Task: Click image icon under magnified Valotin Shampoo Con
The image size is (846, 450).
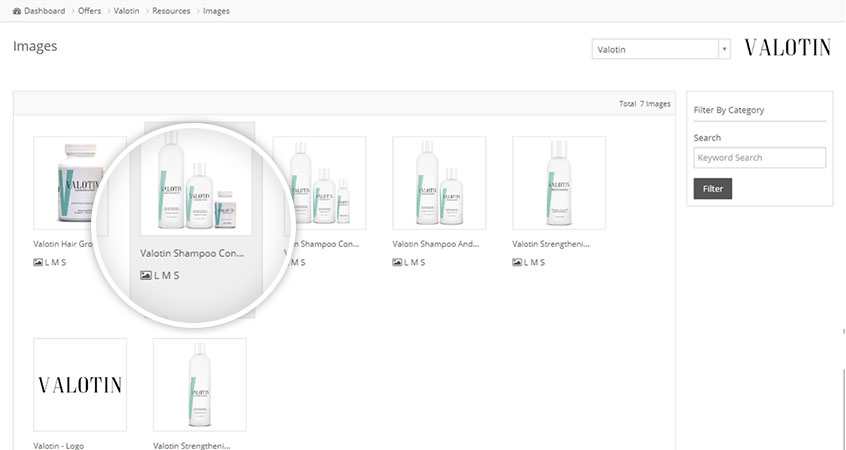Action: [x=146, y=274]
